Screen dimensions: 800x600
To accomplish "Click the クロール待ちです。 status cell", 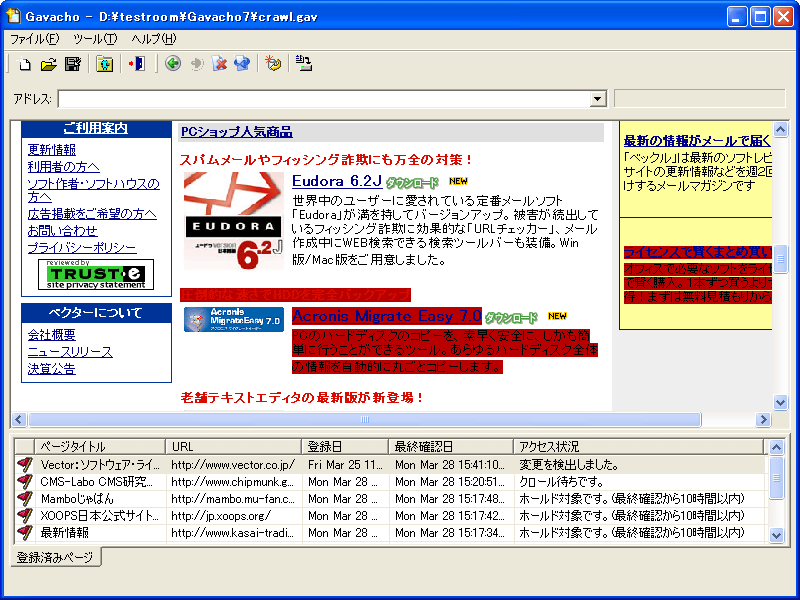I will 562,482.
